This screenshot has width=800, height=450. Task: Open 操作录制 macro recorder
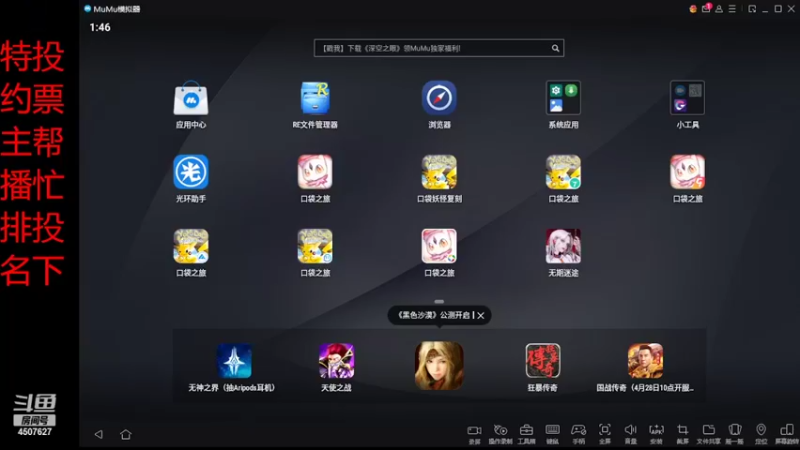[501, 434]
